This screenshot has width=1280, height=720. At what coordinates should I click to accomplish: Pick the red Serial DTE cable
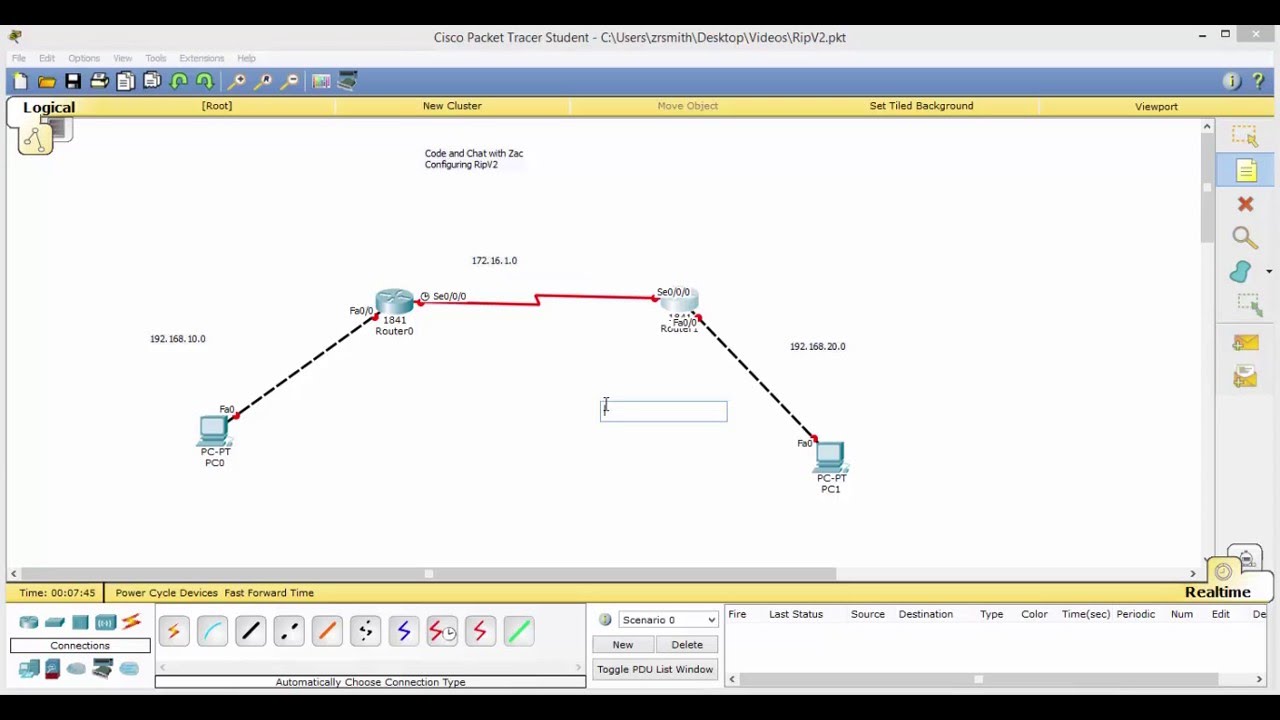(x=480, y=631)
